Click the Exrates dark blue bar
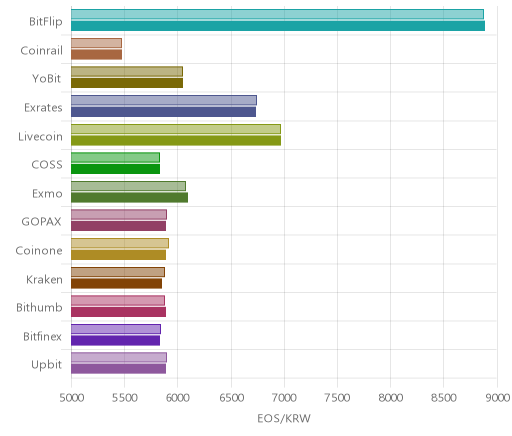Image resolution: width=512 pixels, height=436 pixels. [163, 112]
